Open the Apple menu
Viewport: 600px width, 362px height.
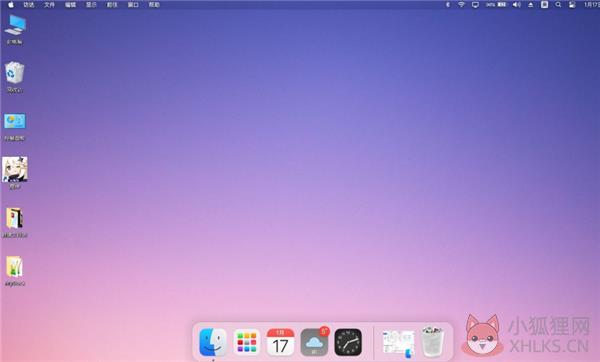11,5
